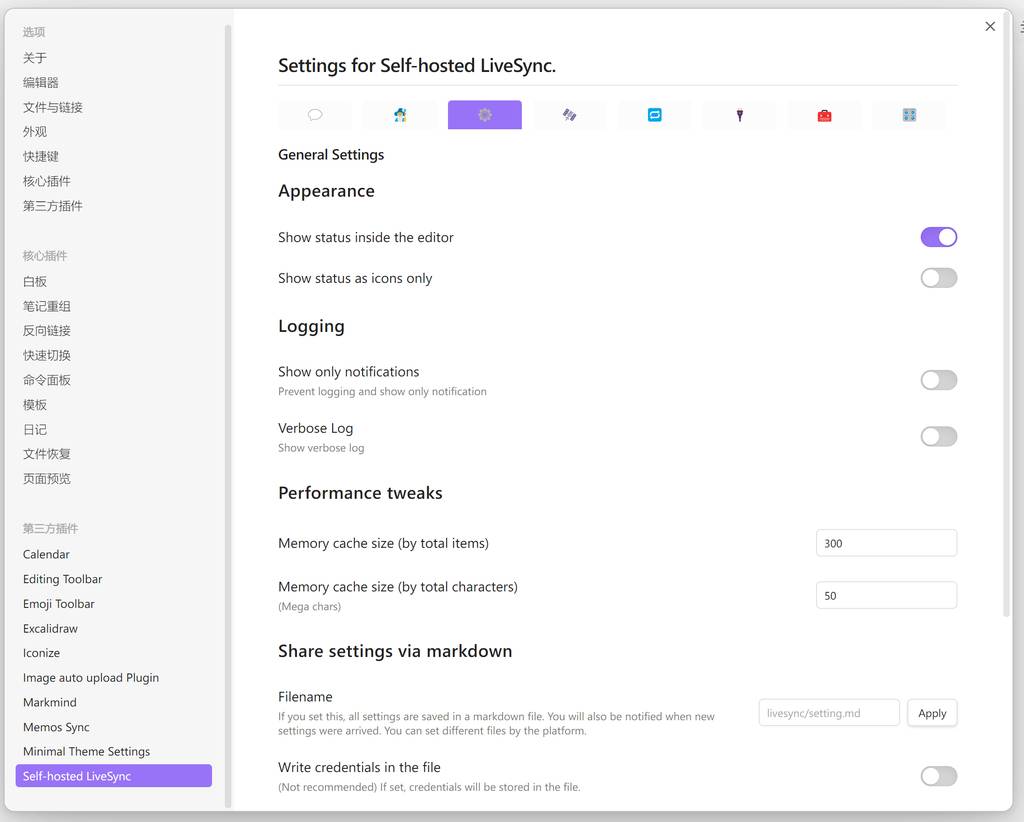Screen dimensions: 1024x822
Task: Click the Apply button for Filename
Action: click(932, 713)
